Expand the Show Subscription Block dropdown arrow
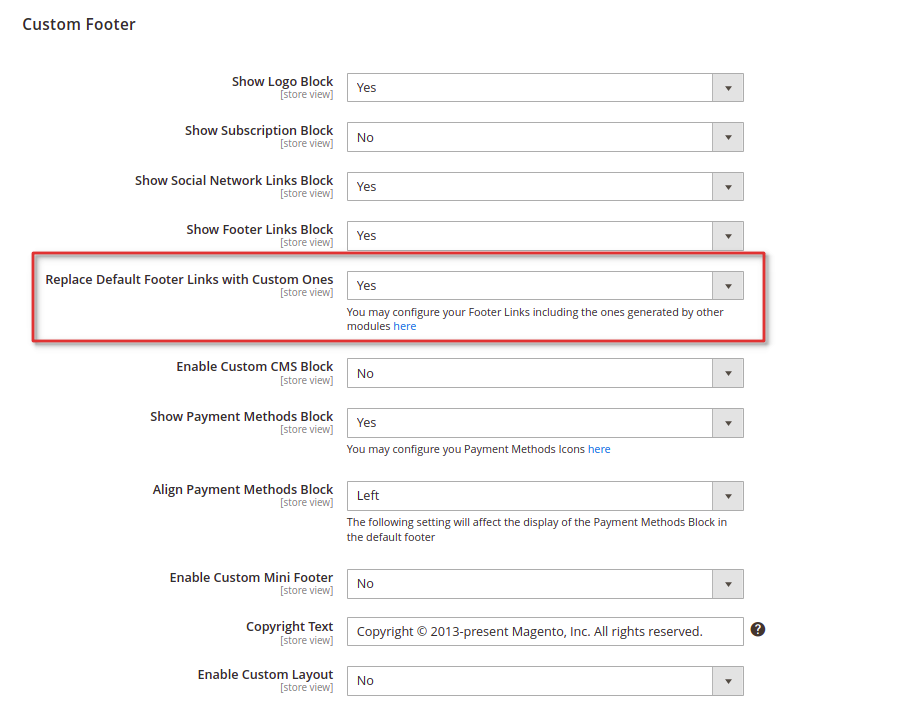 coord(728,137)
